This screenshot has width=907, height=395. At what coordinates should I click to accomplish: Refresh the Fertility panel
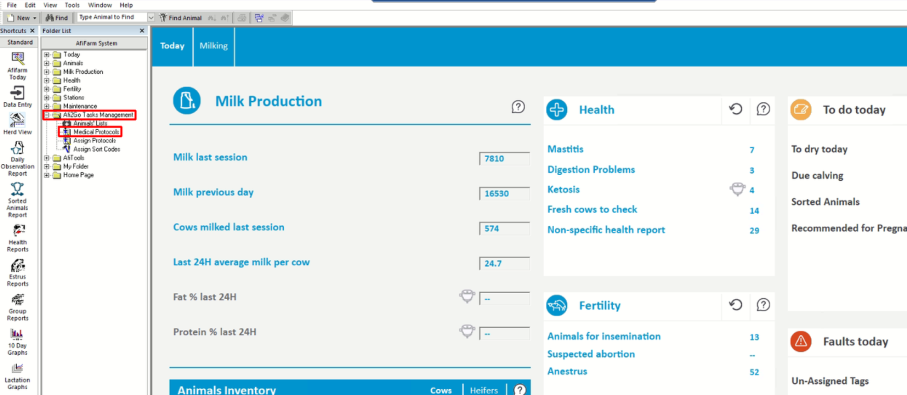coord(735,304)
